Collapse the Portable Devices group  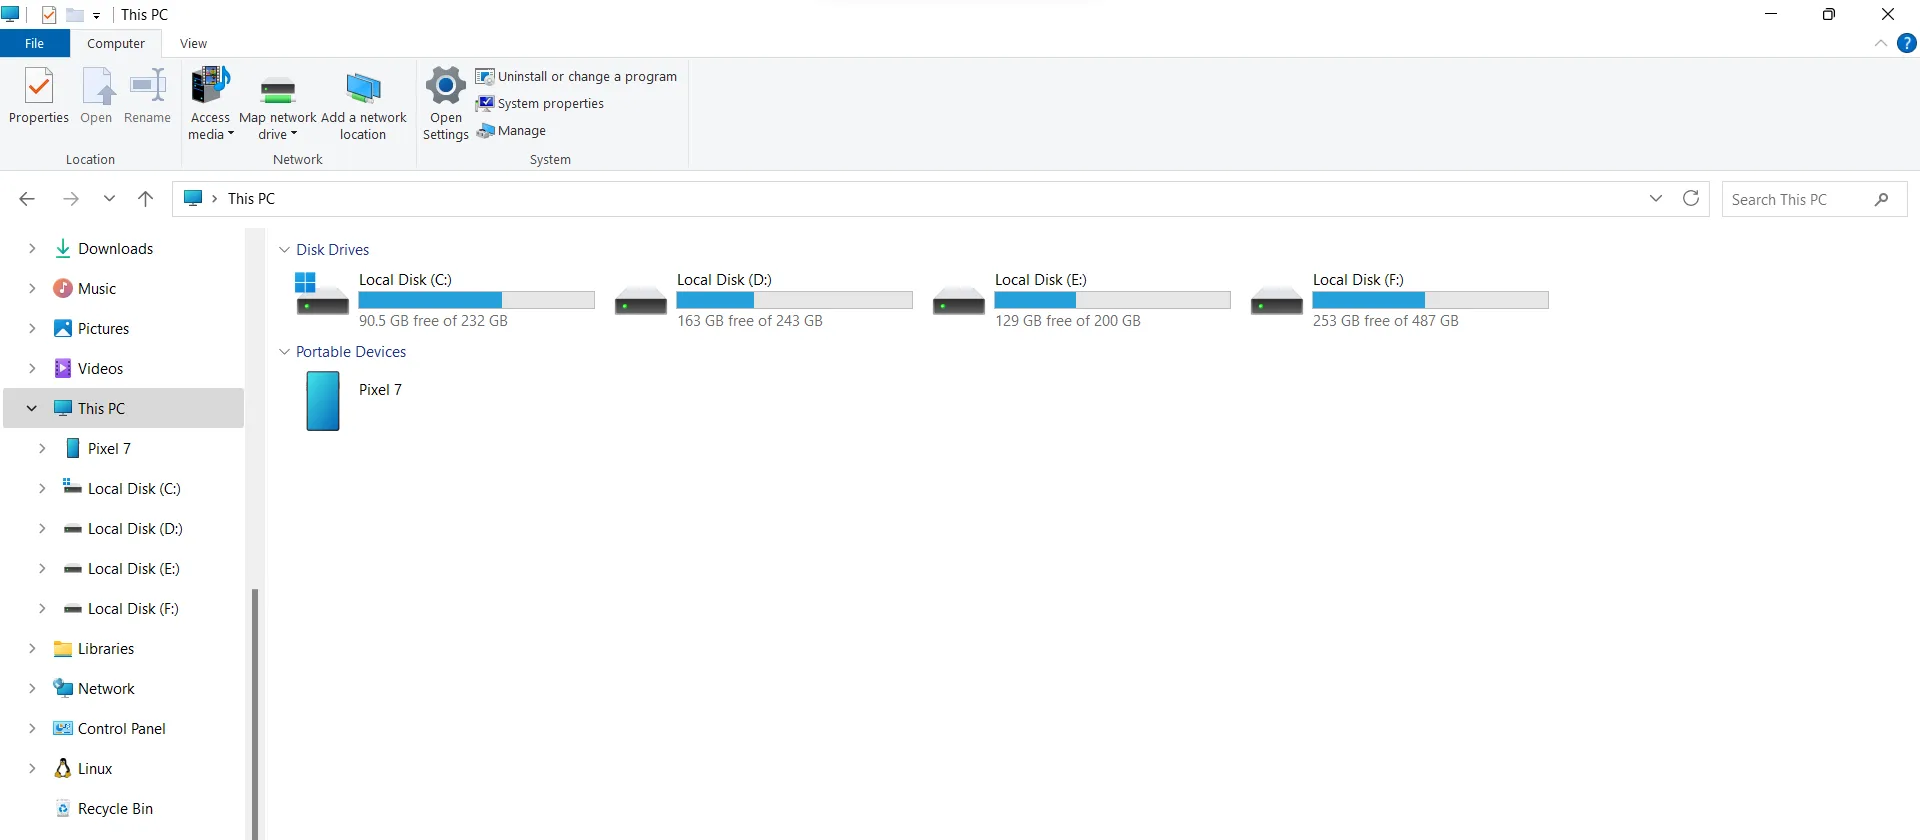pos(284,352)
